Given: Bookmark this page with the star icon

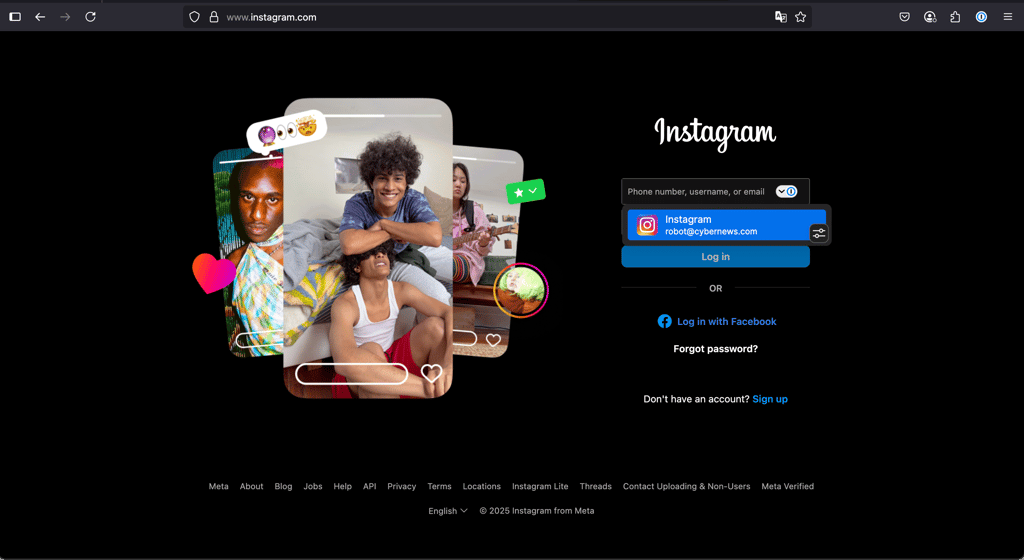Looking at the screenshot, I should pyautogui.click(x=801, y=17).
